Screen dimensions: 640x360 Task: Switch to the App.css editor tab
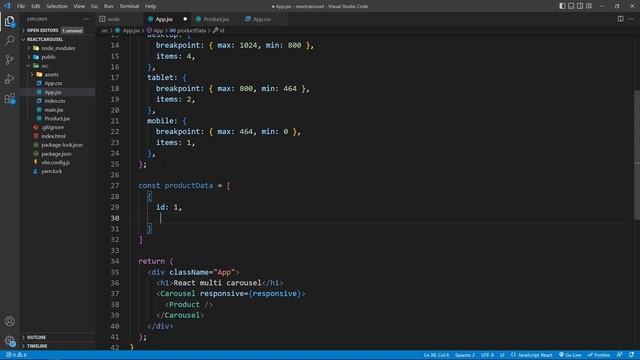[262, 19]
